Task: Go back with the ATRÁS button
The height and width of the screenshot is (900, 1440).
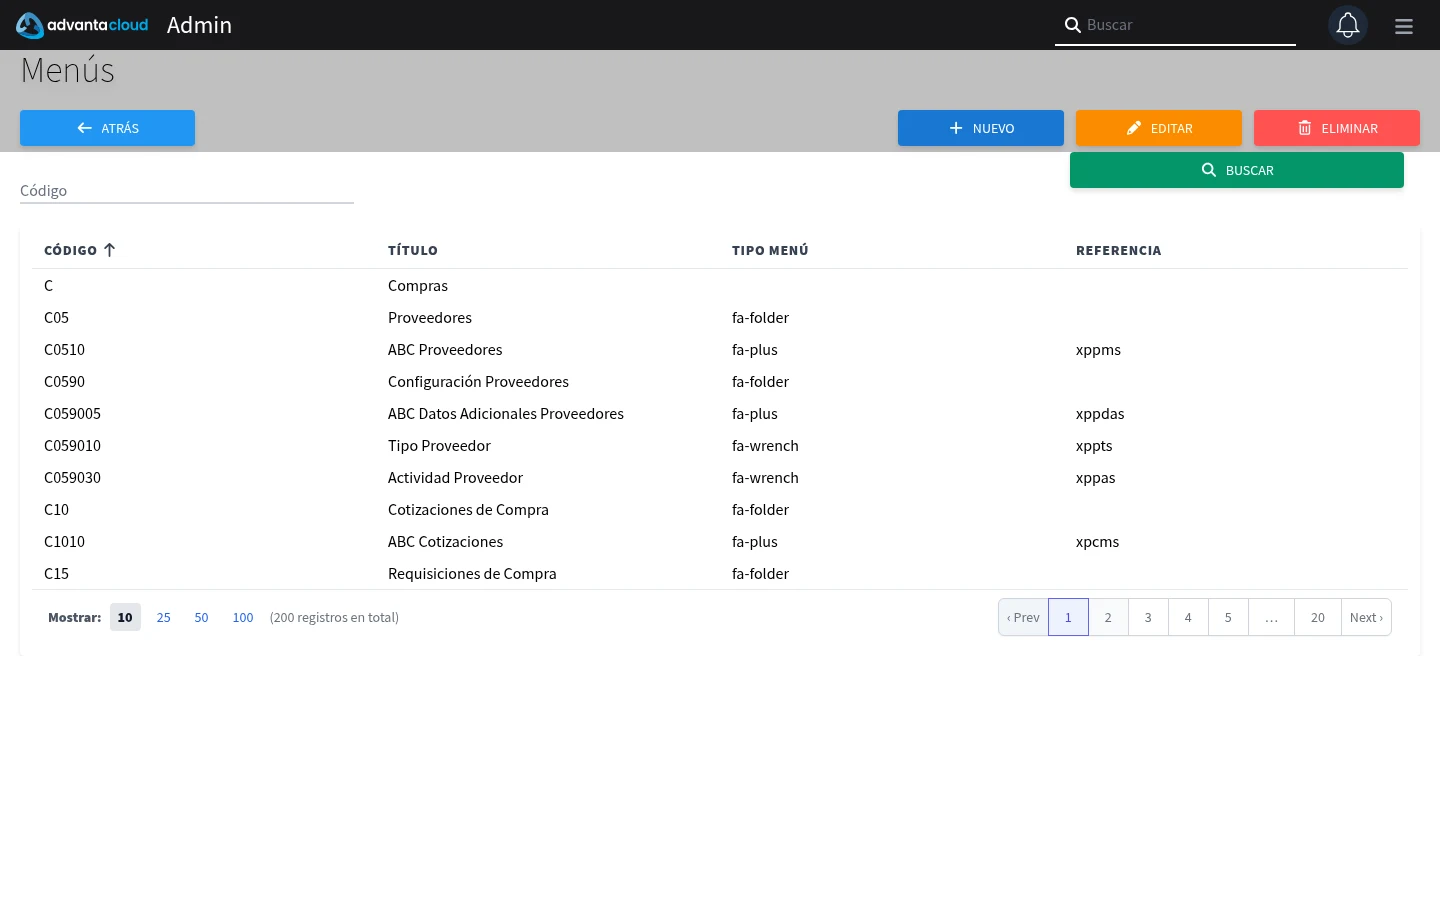Action: click(107, 128)
